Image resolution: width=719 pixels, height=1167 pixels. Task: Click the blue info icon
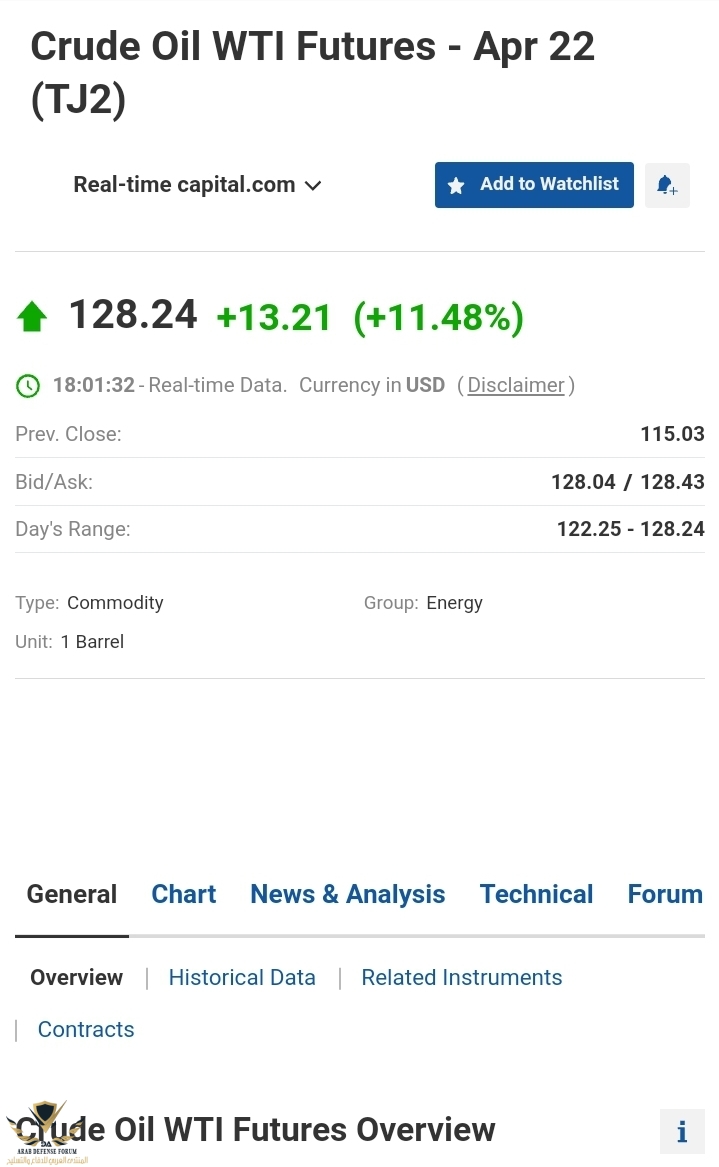[x=682, y=1131]
